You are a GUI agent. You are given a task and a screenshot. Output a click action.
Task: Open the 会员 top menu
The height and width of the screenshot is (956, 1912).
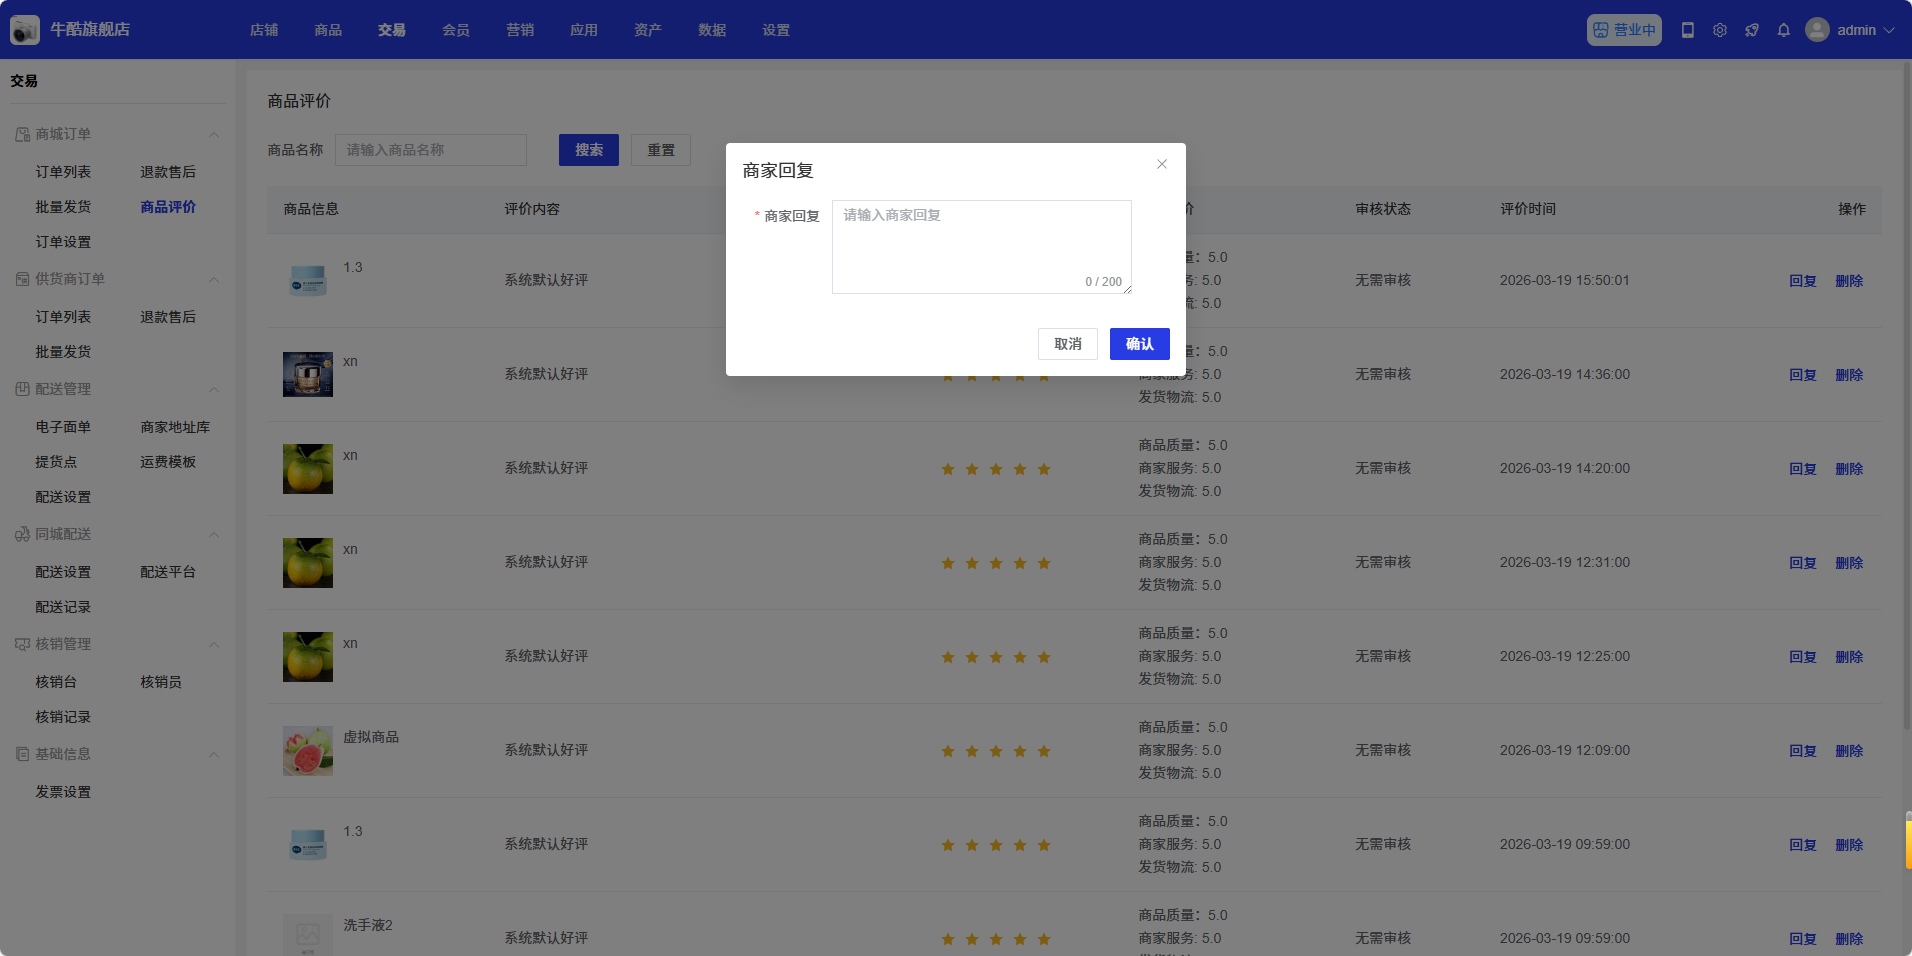tap(456, 30)
